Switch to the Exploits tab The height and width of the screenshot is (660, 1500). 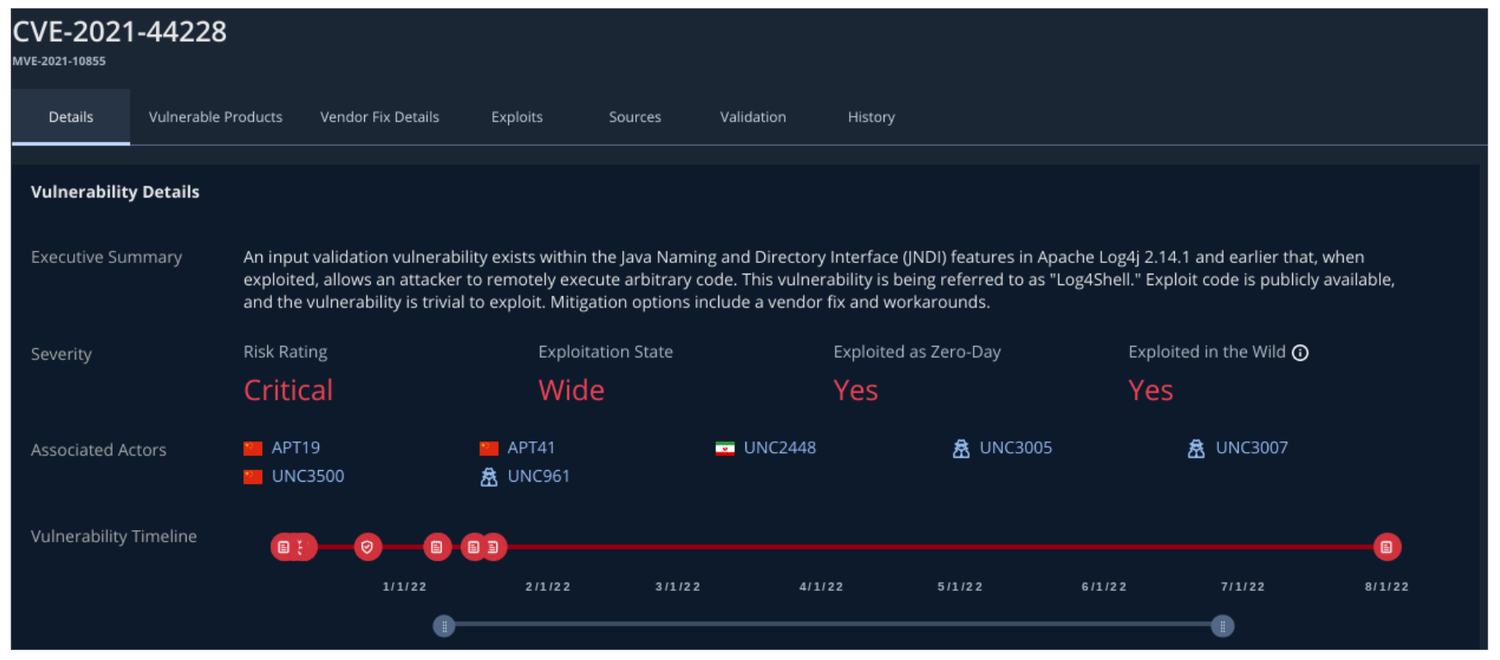pos(517,117)
